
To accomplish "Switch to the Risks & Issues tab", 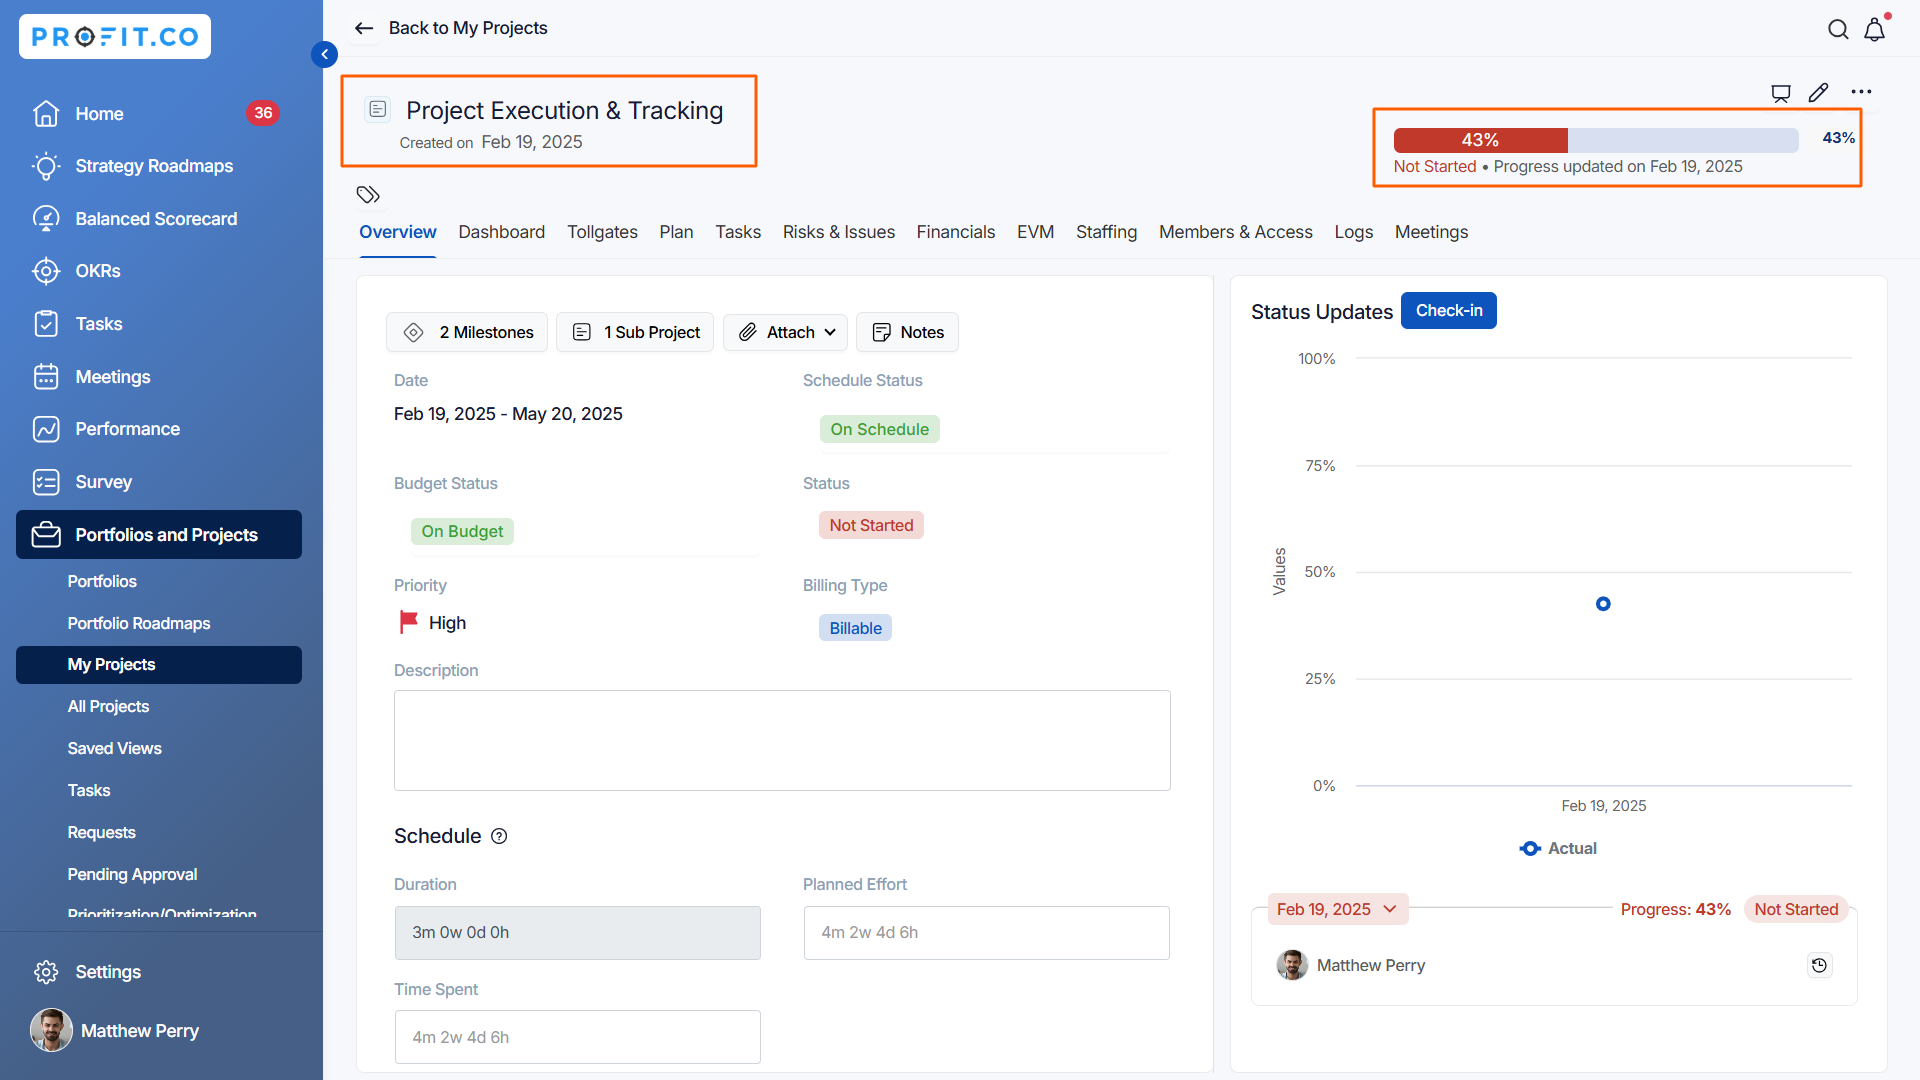I will pos(838,232).
